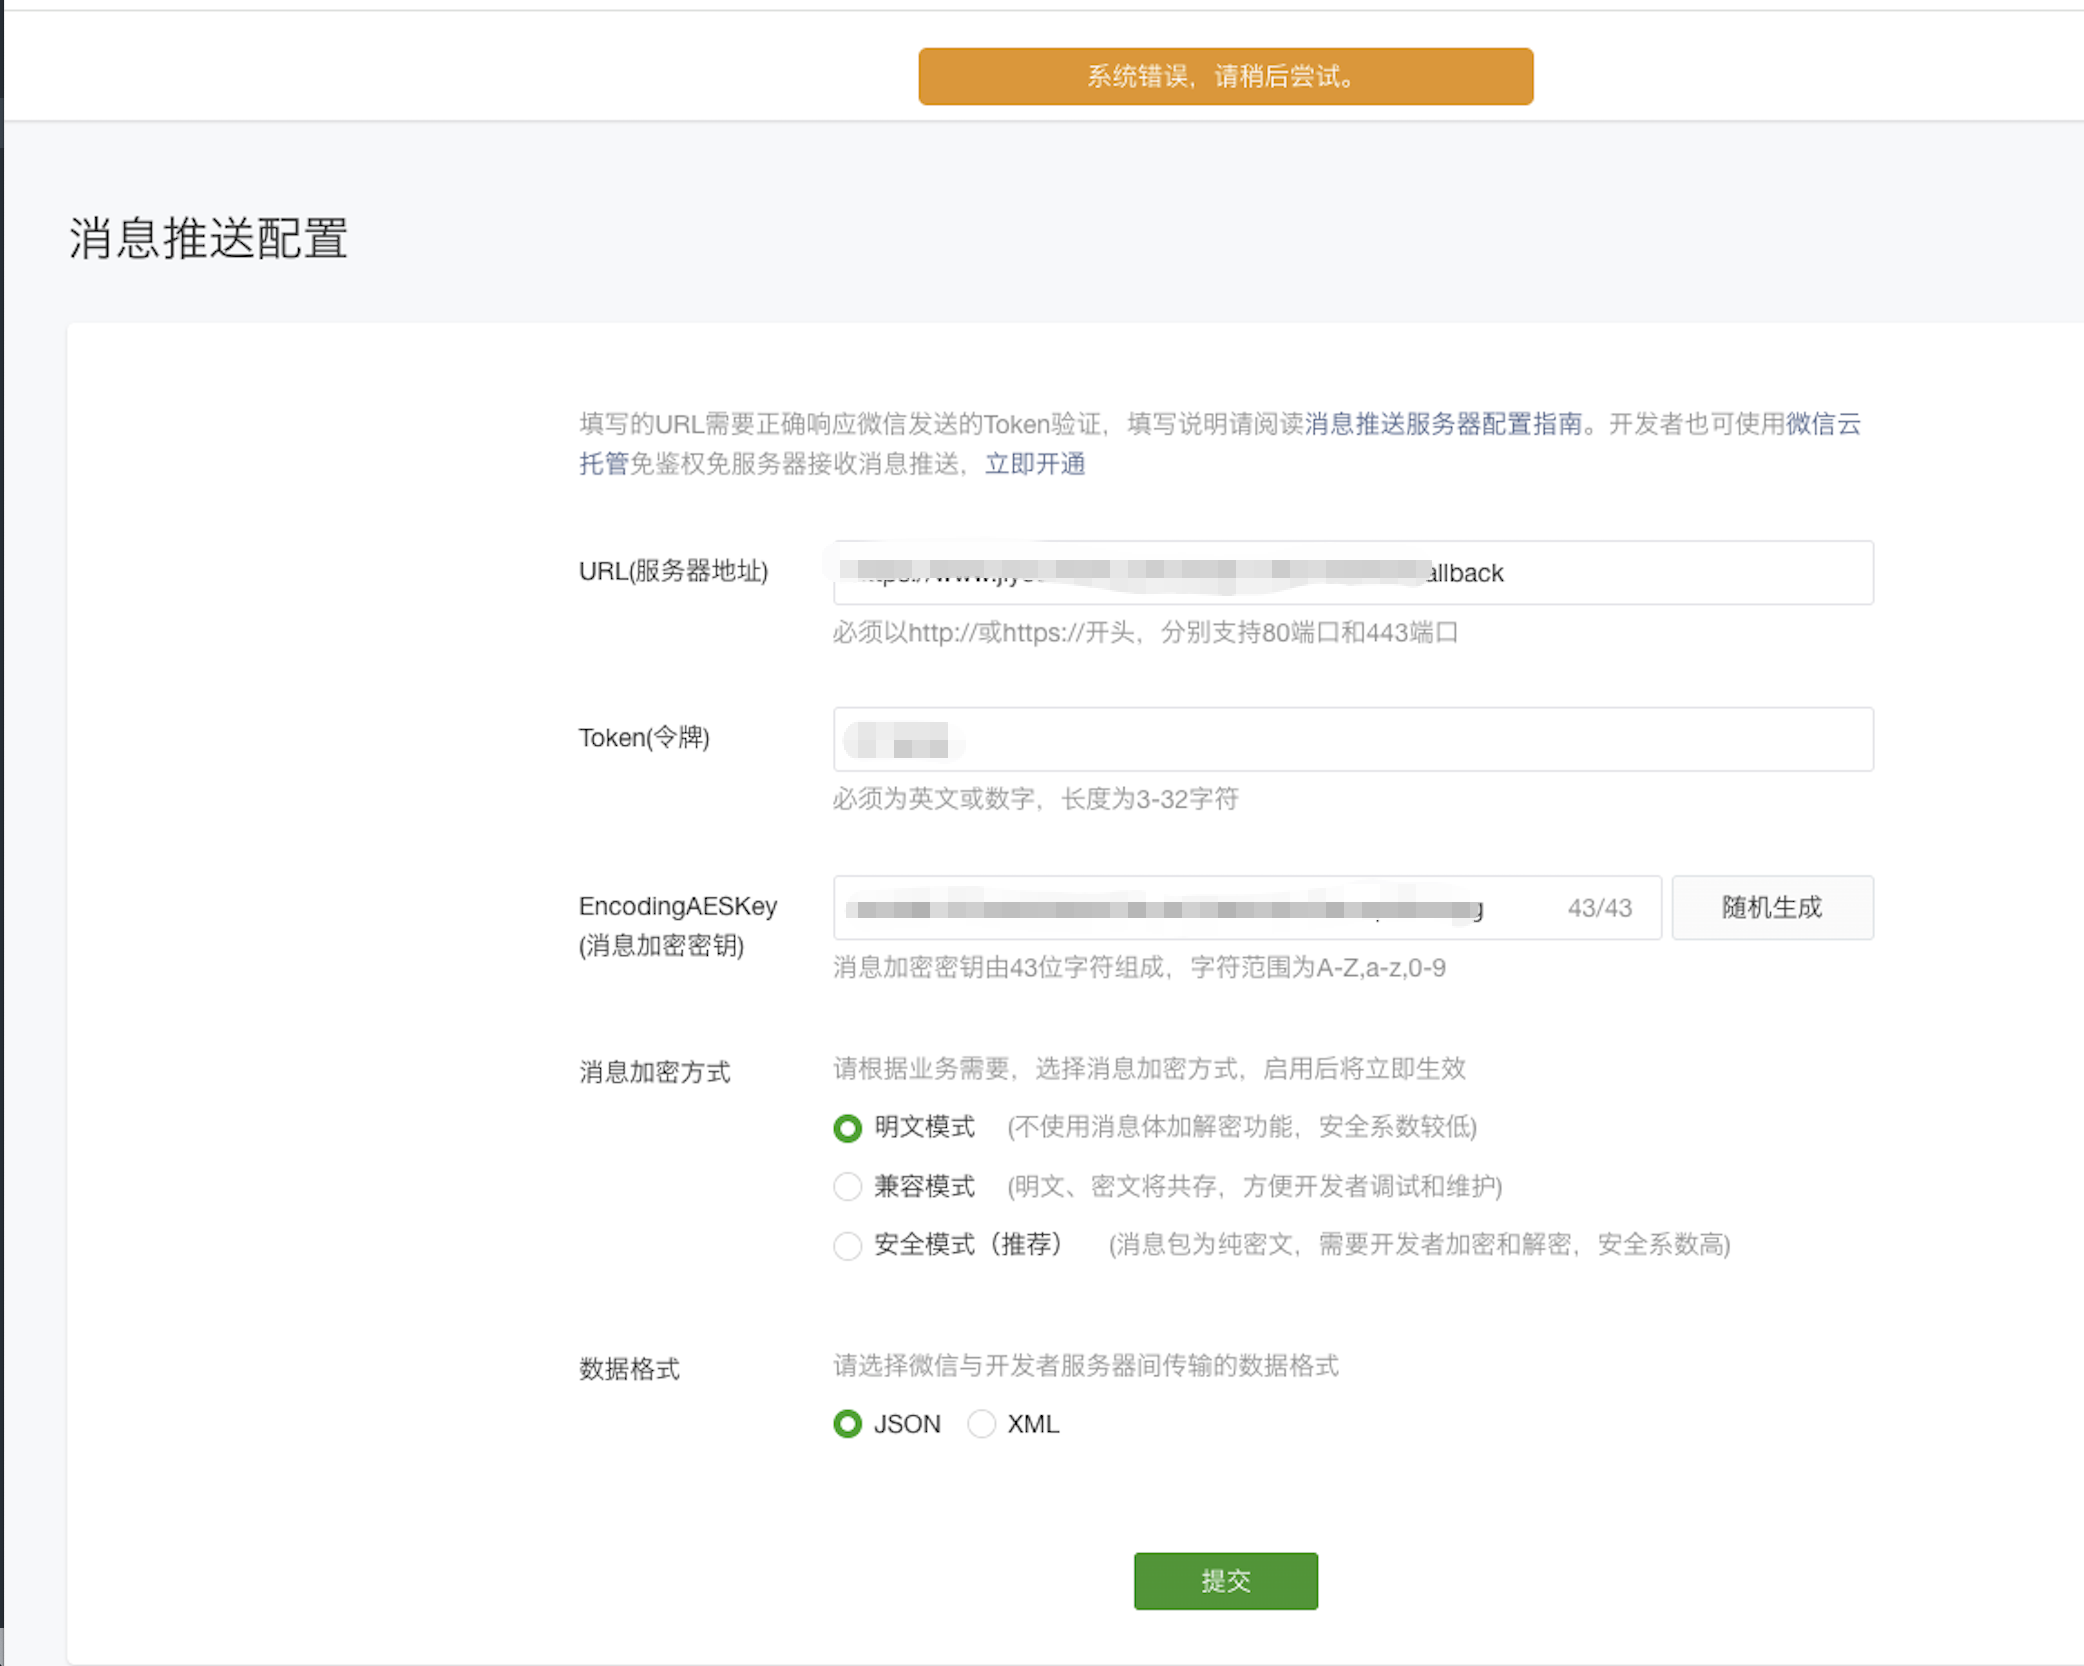Click the orange 系统错误 error banner
Image resolution: width=2084 pixels, height=1666 pixels.
[x=1225, y=76]
